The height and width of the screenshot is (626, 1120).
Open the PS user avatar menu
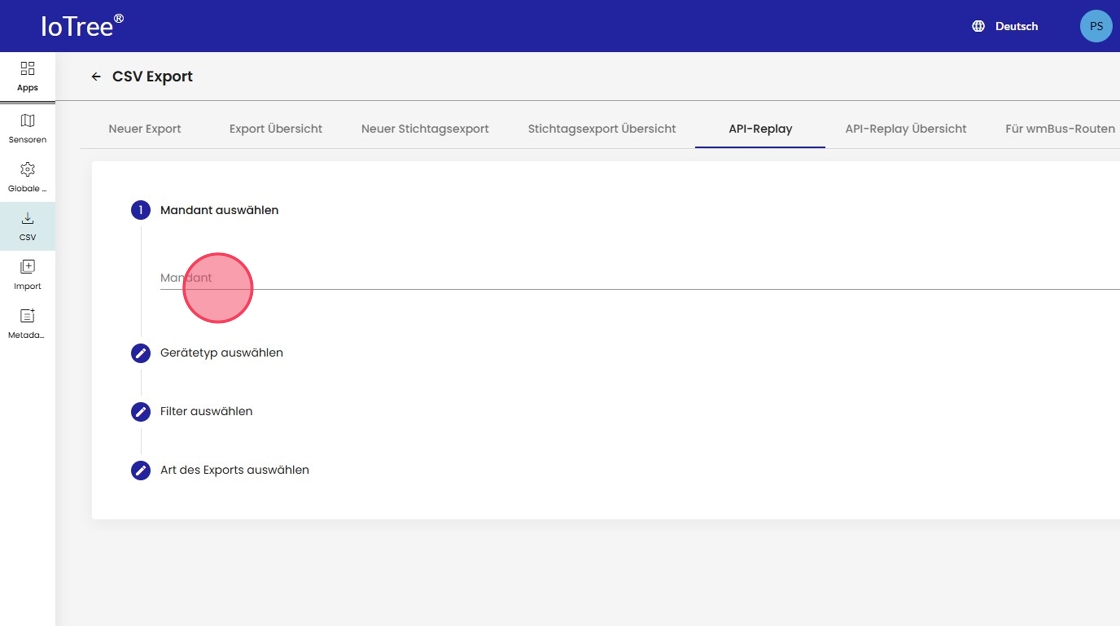point(1096,26)
